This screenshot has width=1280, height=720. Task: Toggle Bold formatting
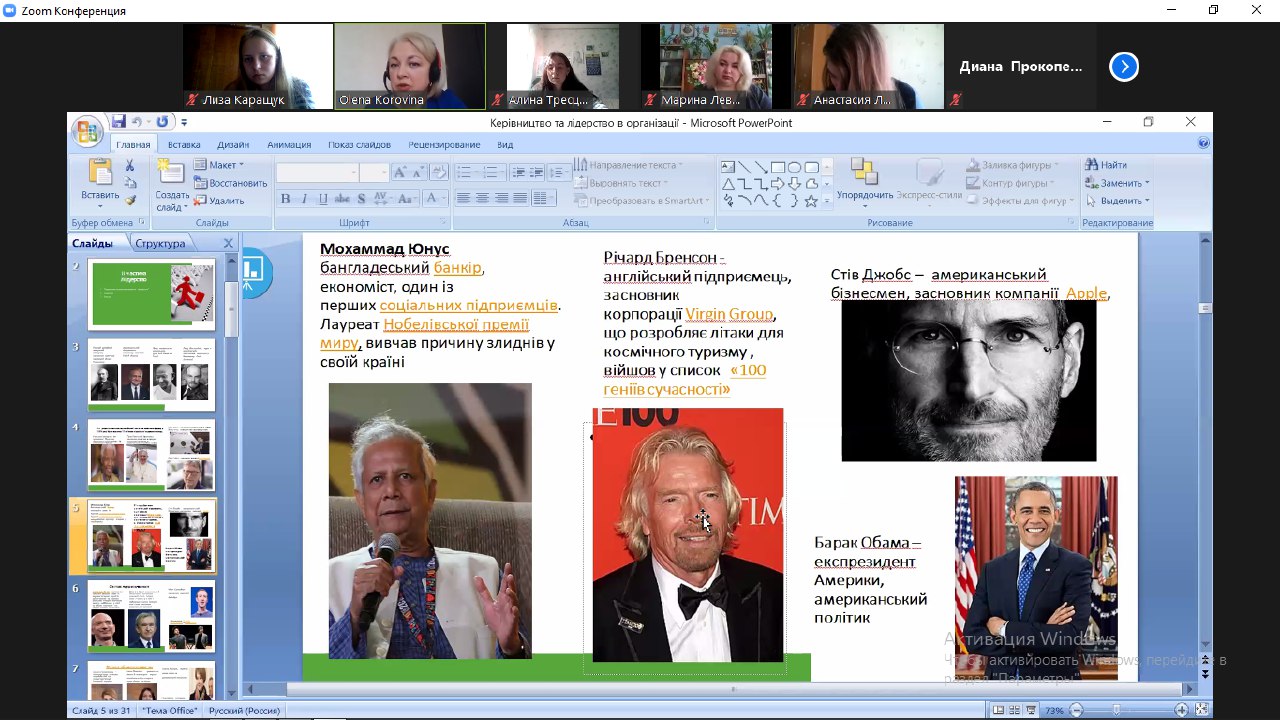coord(286,199)
